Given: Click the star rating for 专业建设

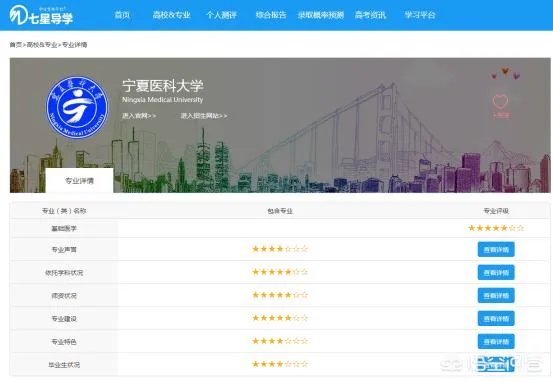Looking at the screenshot, I should 280,318.
